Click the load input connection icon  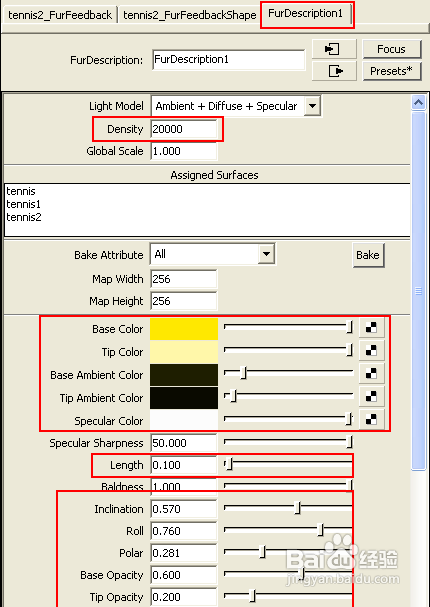point(334,49)
